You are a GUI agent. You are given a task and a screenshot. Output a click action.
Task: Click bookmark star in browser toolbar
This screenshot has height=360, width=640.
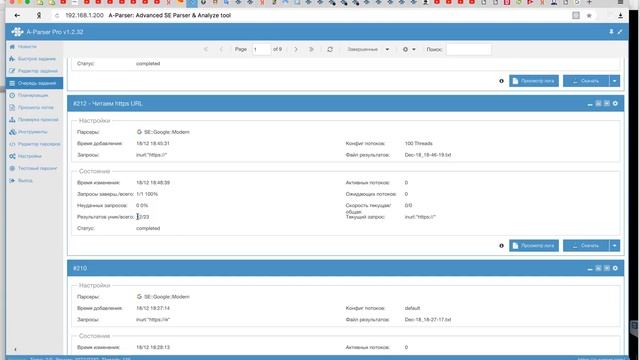589,16
